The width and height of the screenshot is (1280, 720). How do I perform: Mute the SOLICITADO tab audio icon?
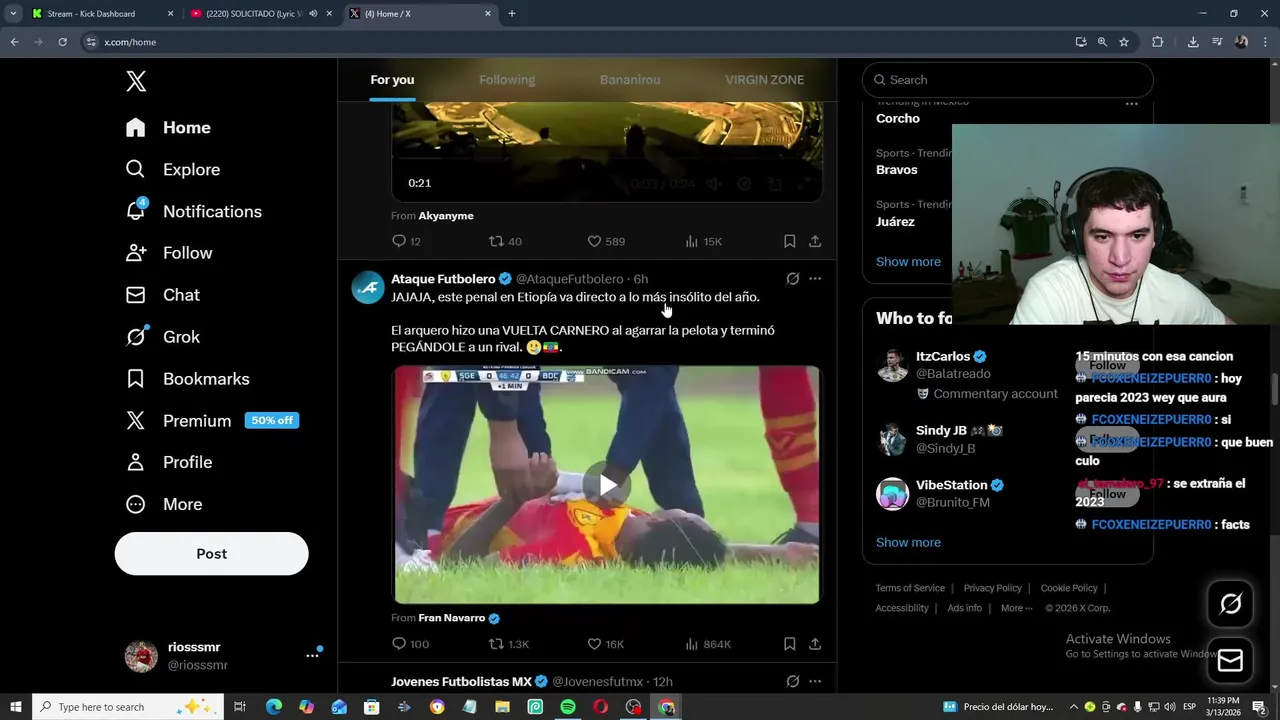(313, 14)
